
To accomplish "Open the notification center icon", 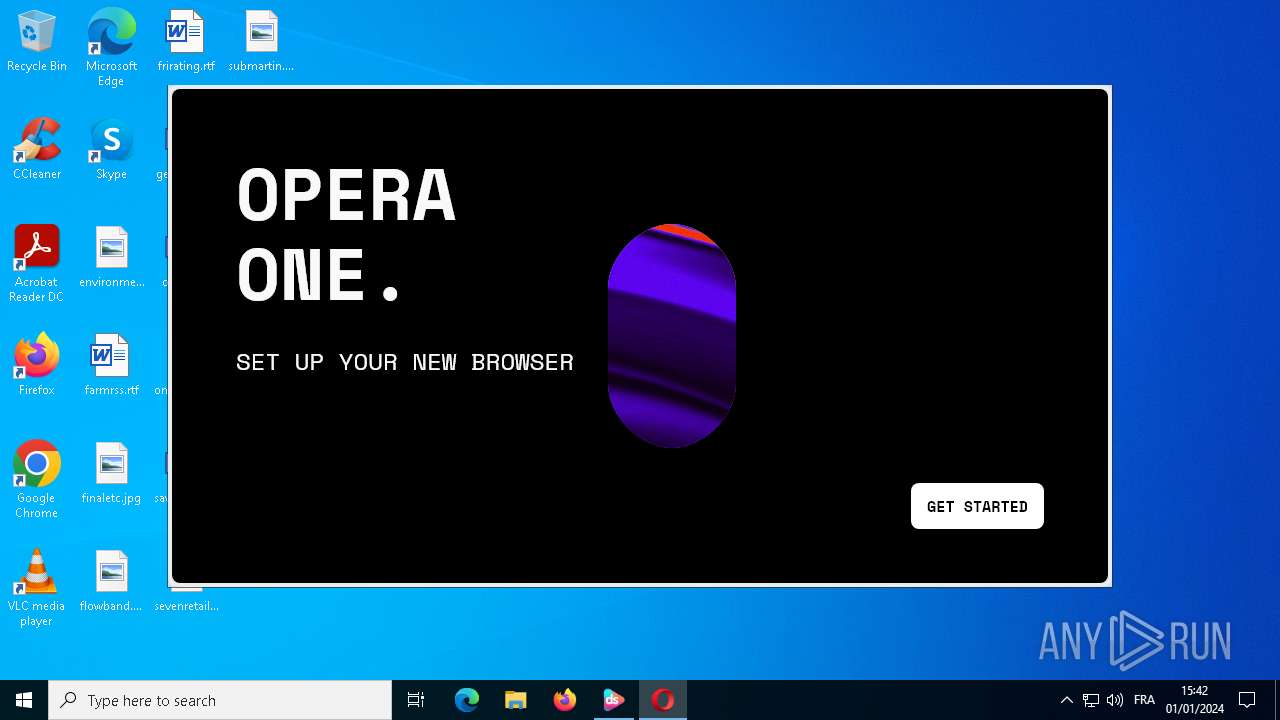I will (1247, 700).
